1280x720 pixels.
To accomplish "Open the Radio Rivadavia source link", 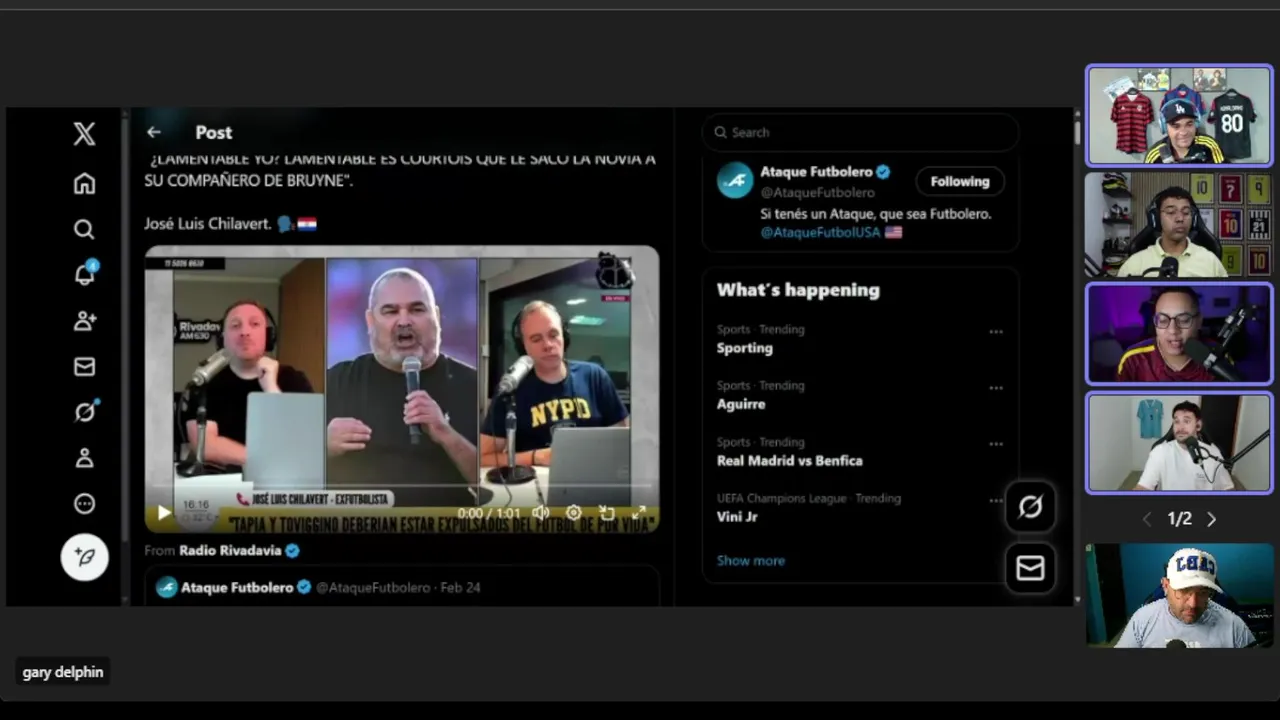I will click(x=239, y=550).
